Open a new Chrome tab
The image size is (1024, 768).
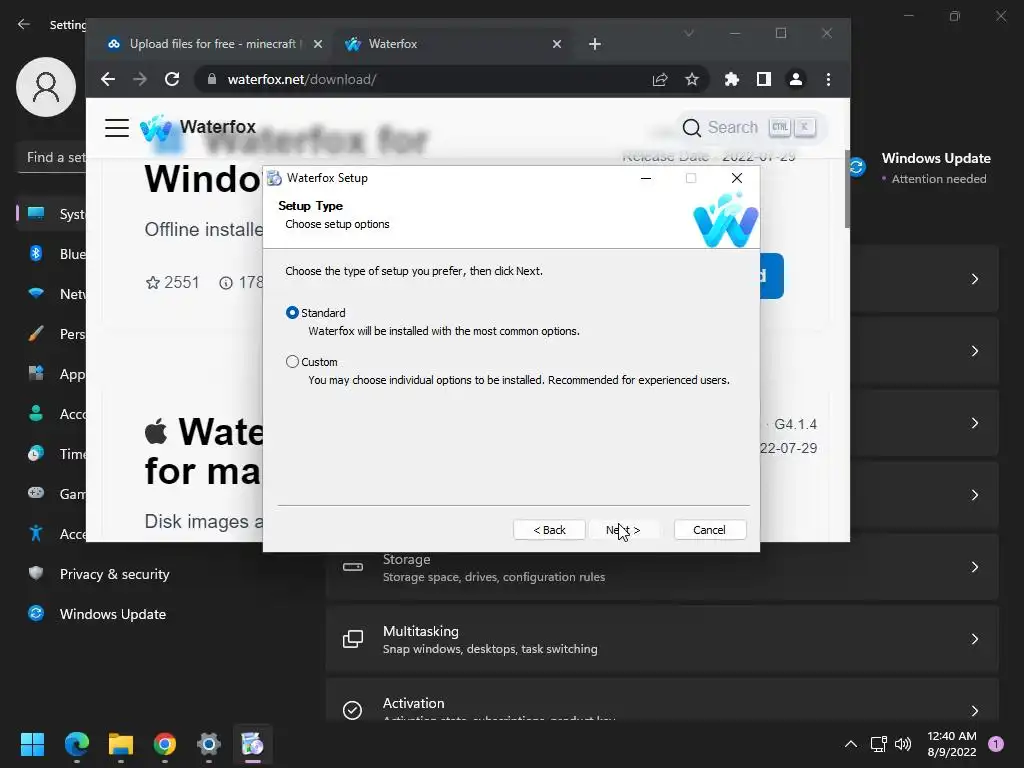594,44
